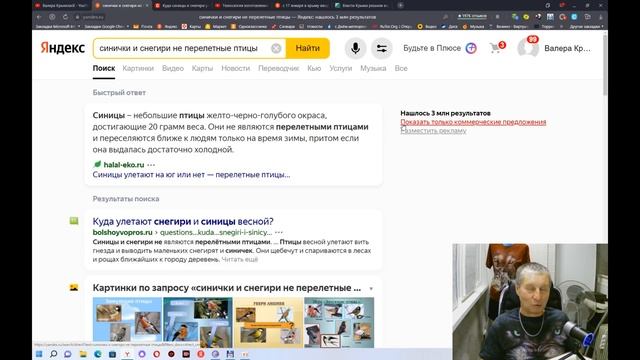Click the bolshoyvopros.ru green URL
Viewport: 640px width, 360px height.
[122, 232]
